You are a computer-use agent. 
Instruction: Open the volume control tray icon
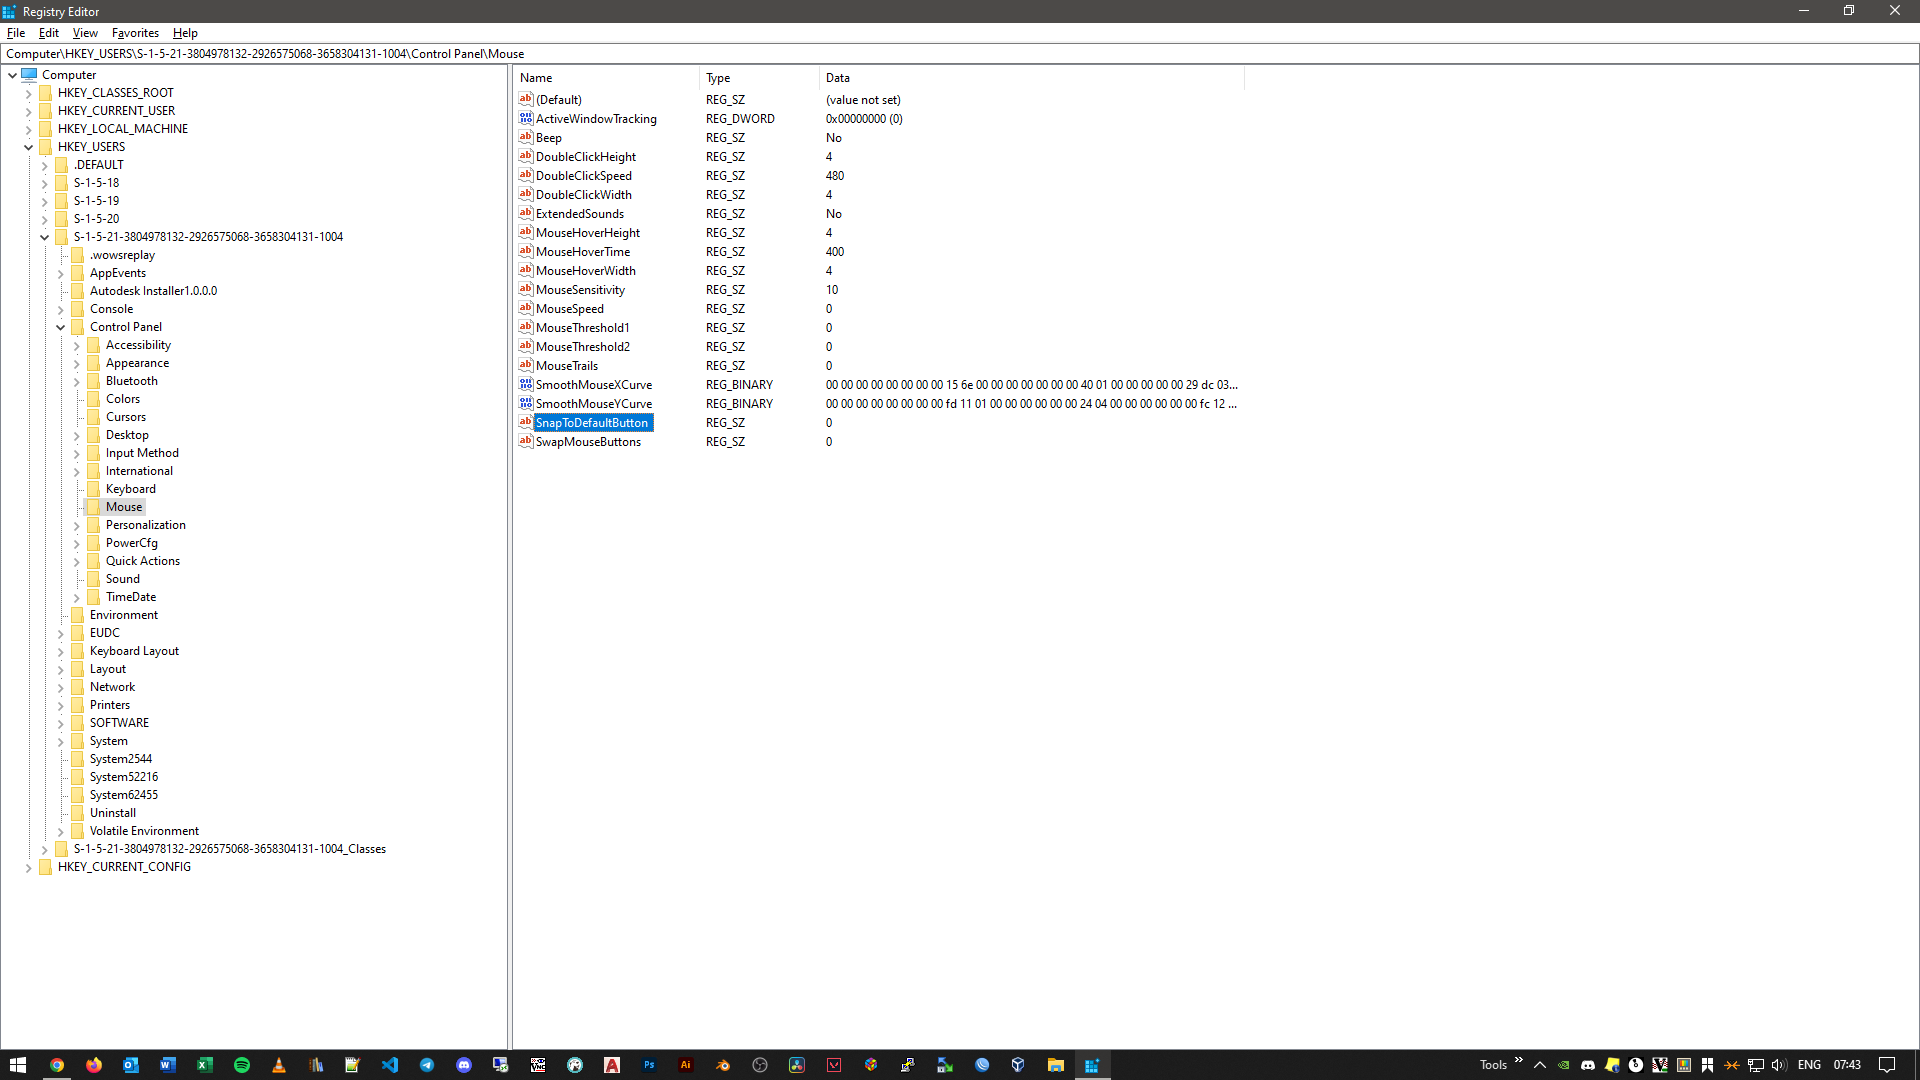(x=1779, y=1065)
